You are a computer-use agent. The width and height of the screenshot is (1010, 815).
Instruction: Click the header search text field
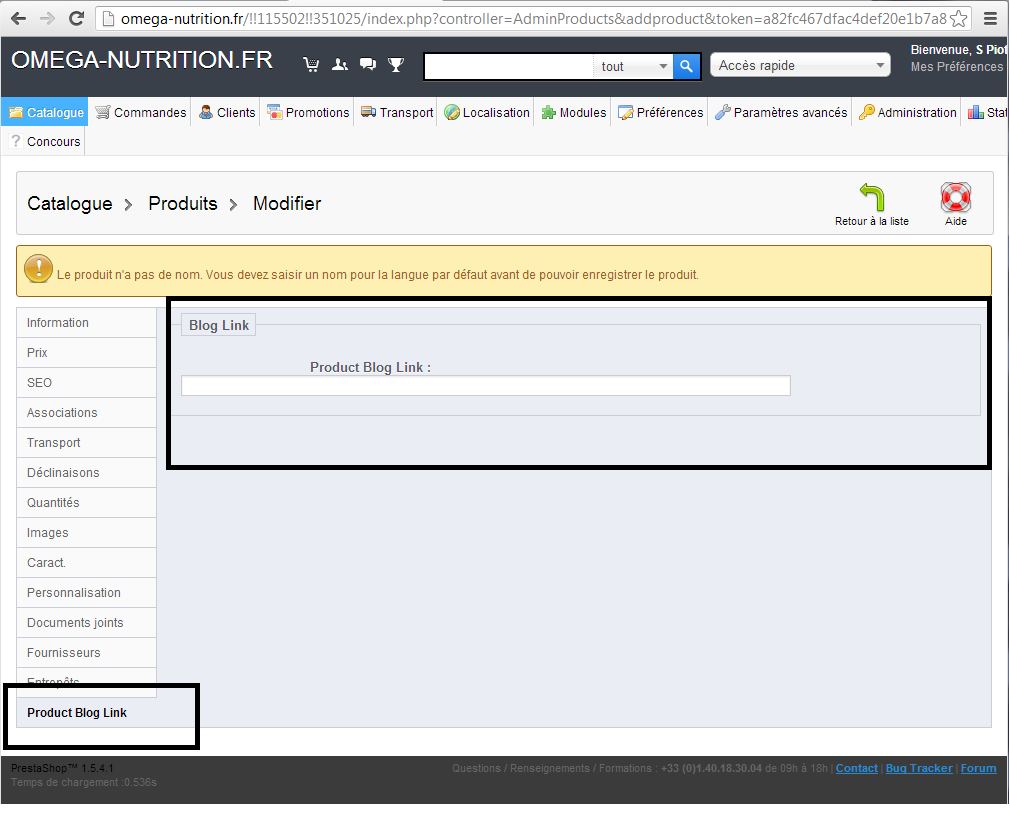point(509,66)
